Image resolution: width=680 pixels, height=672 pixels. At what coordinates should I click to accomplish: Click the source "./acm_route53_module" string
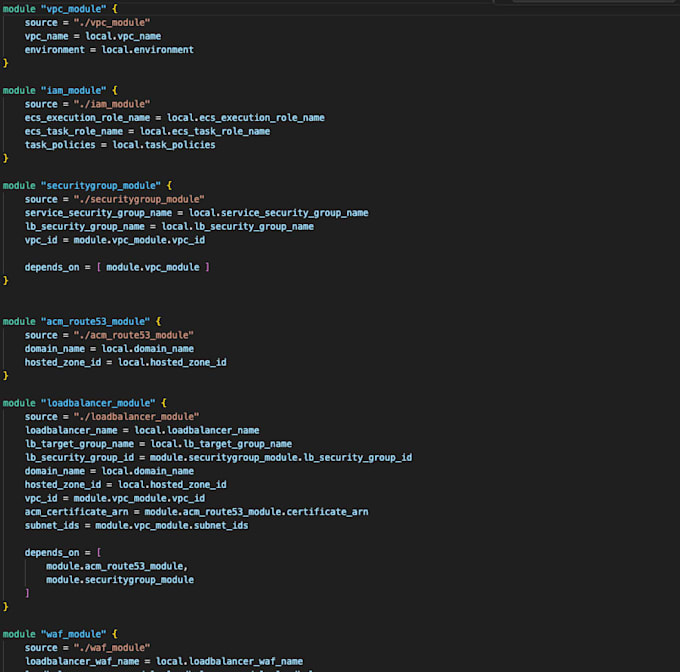134,335
